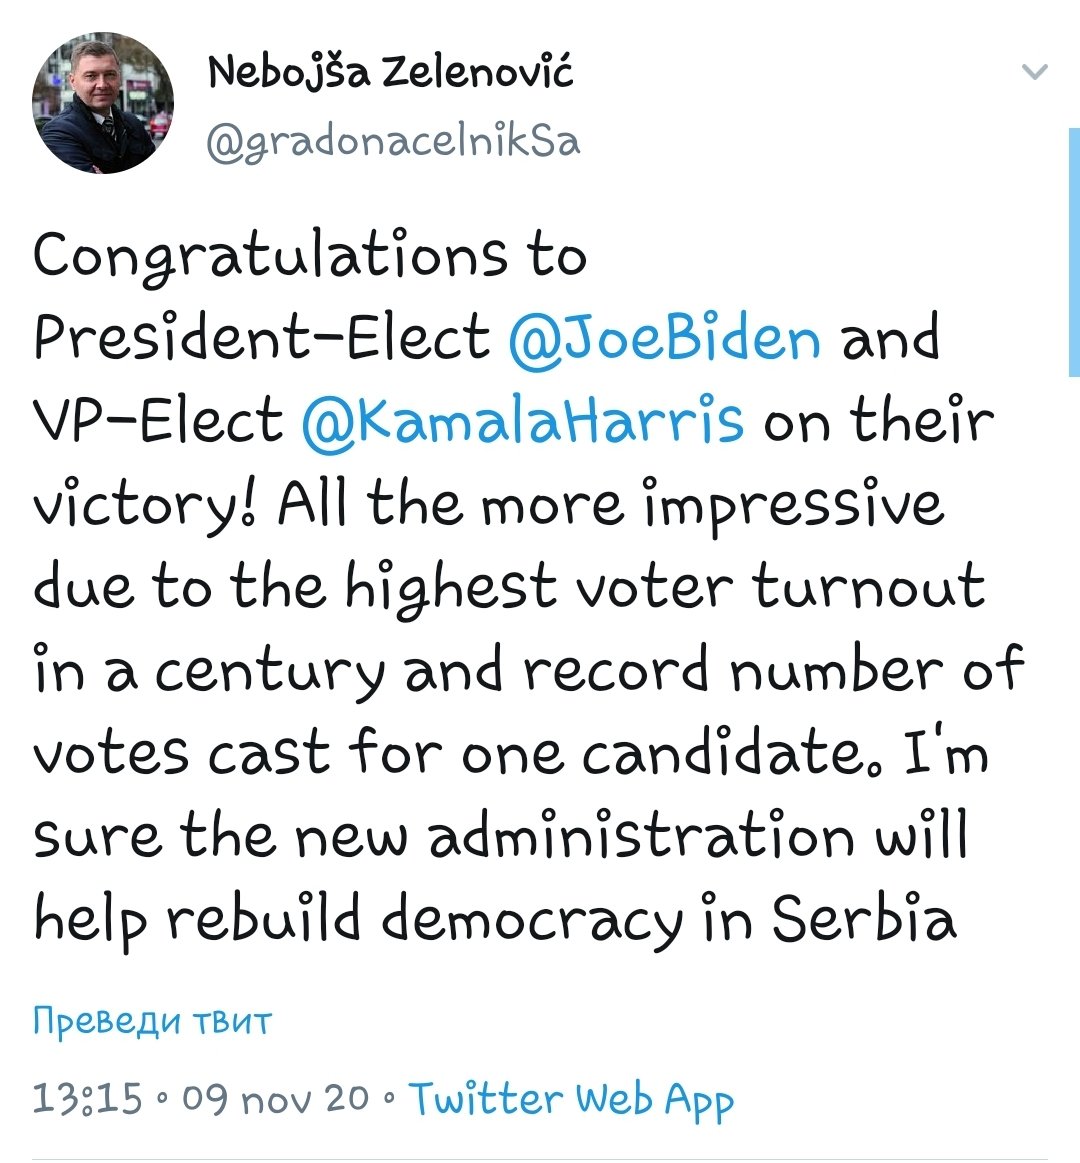Open the tweet options chevron menu

click(1034, 72)
